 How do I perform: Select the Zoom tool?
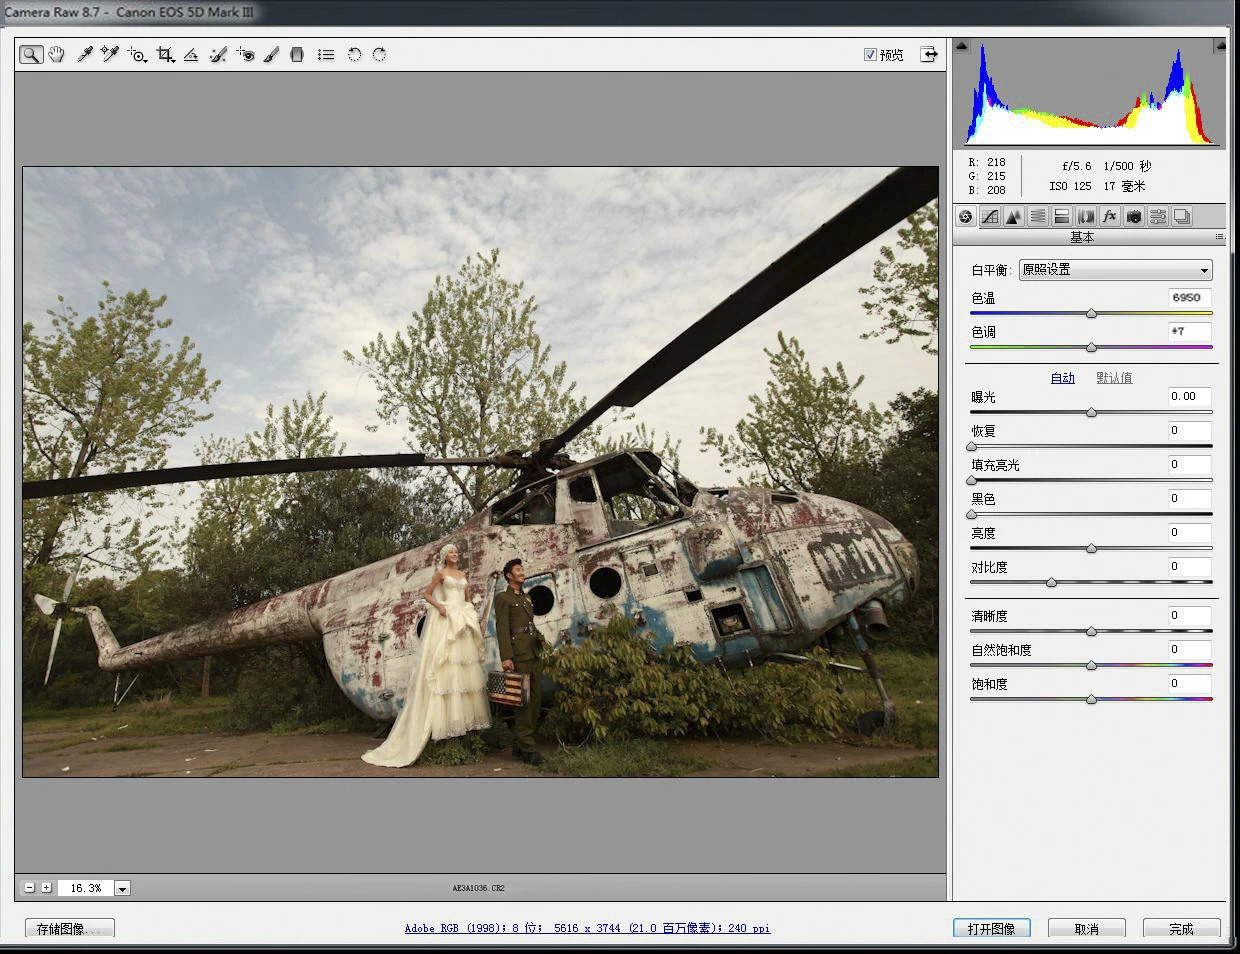[31, 55]
